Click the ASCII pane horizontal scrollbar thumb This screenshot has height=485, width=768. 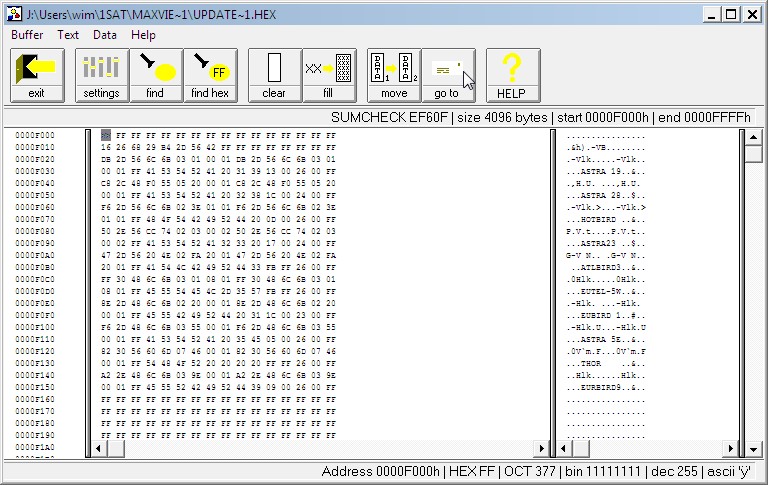click(581, 448)
